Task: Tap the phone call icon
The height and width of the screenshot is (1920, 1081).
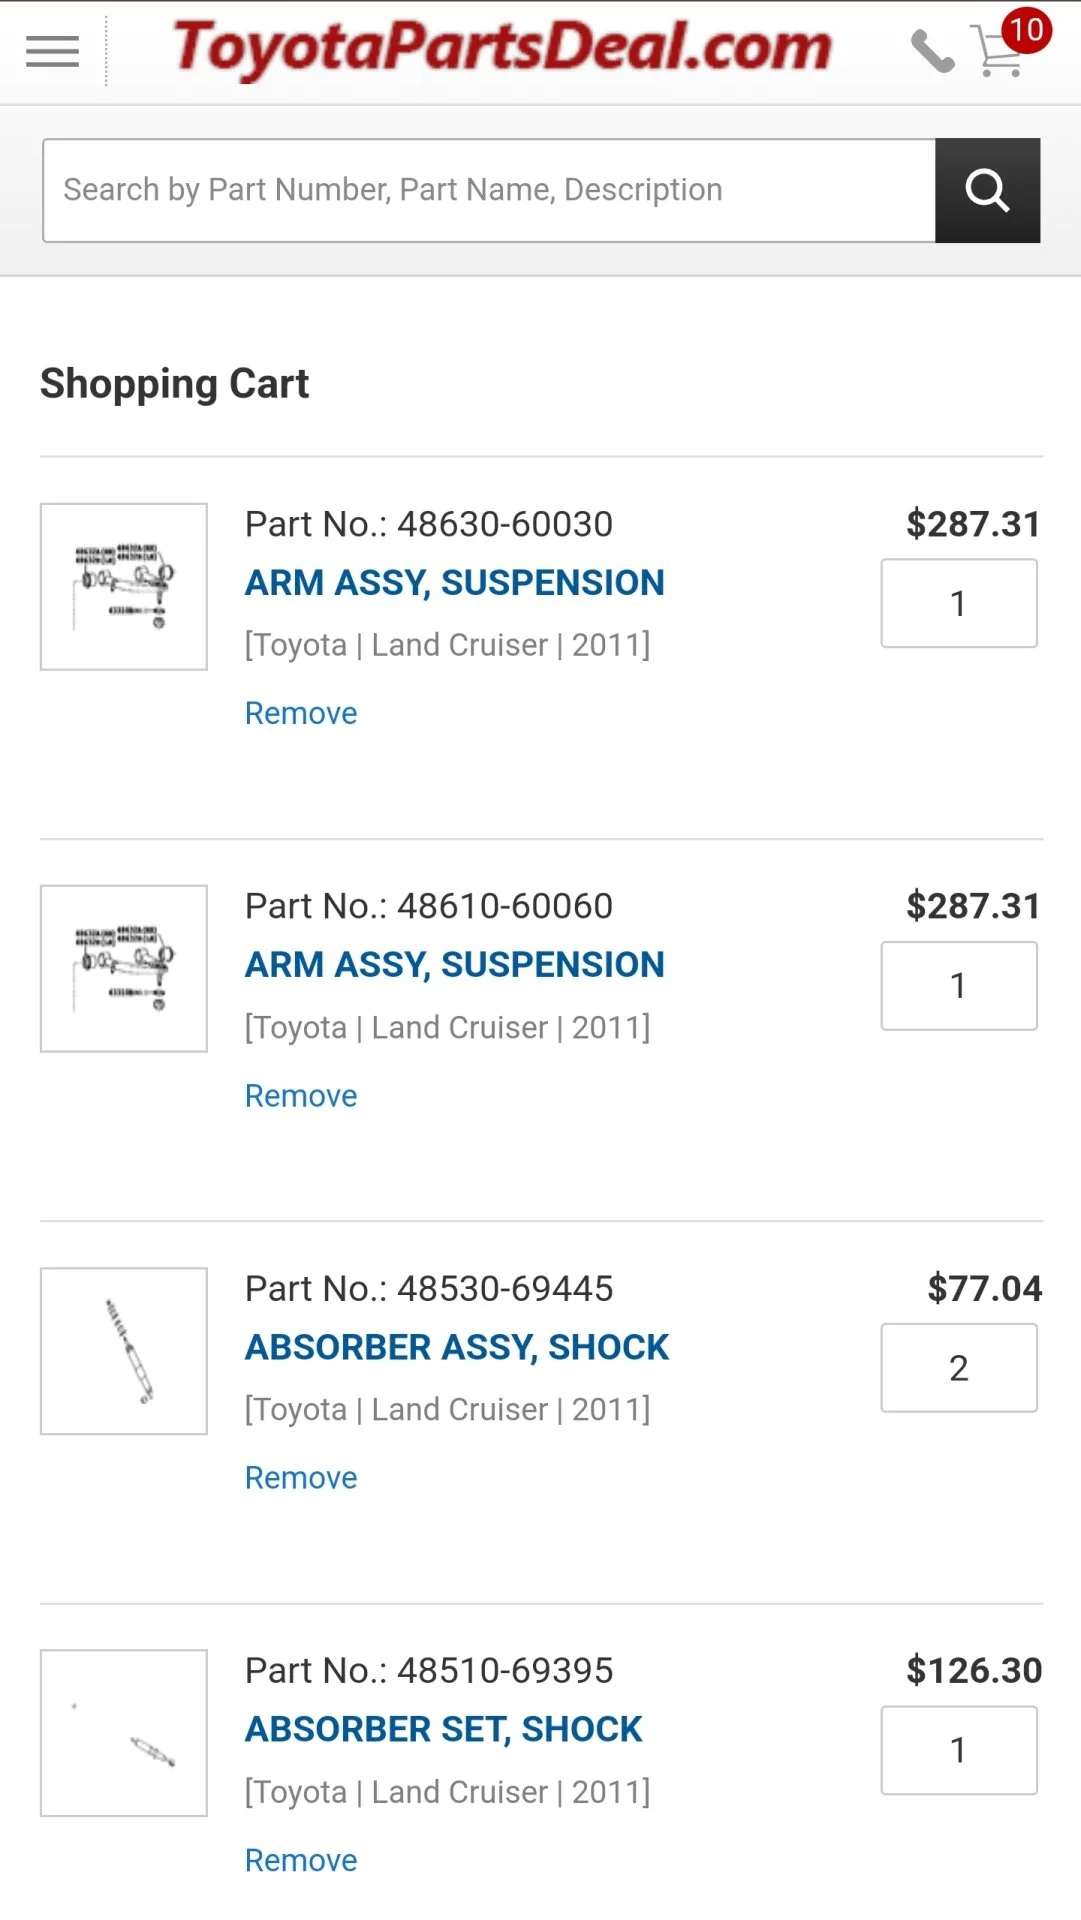Action: [932, 52]
